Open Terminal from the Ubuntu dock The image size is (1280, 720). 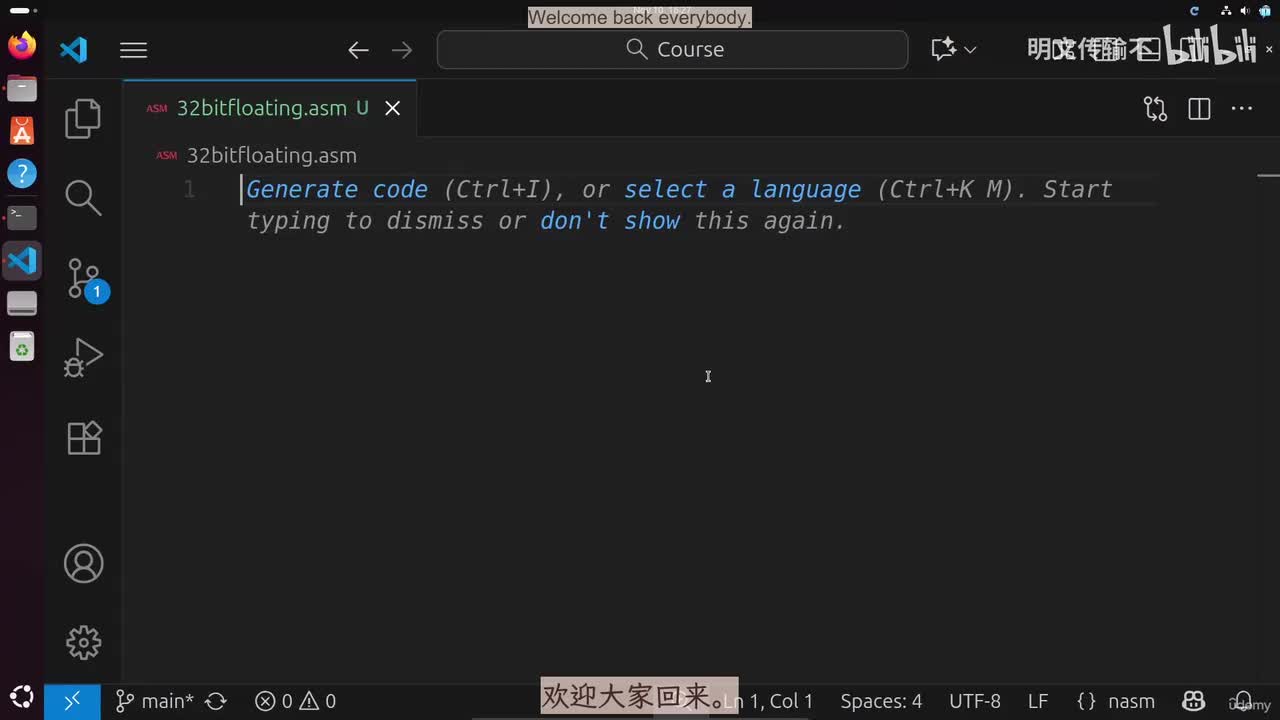pyautogui.click(x=22, y=217)
